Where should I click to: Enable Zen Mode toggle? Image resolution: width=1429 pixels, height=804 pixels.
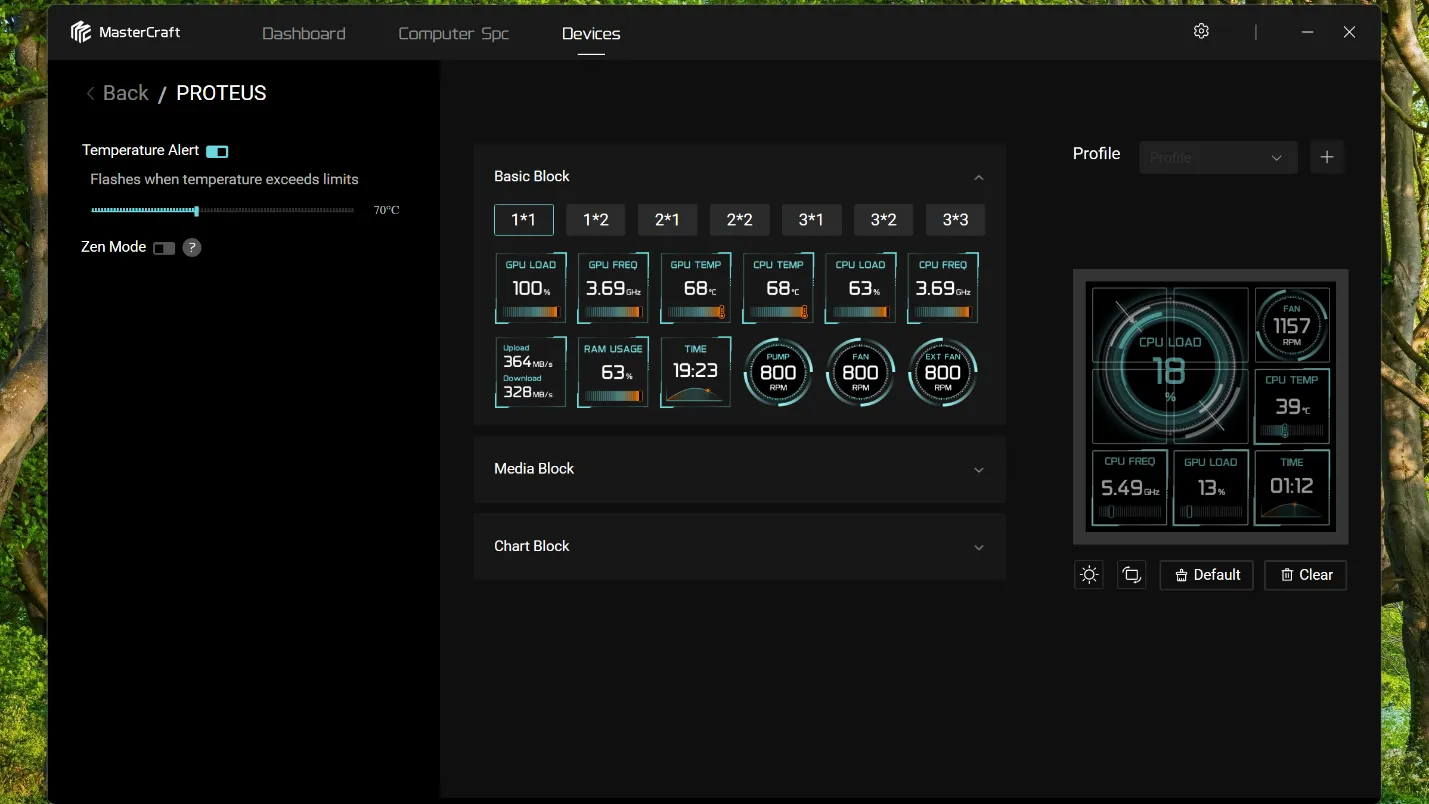point(164,248)
